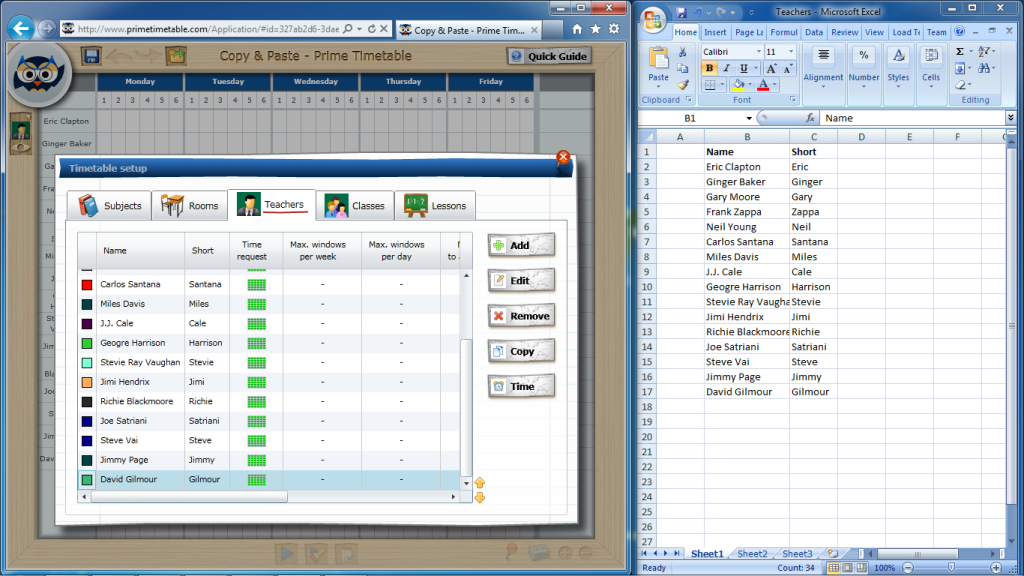The image size is (1024, 576).
Task: Save the Excel workbook from the quick access toolbar
Action: (681, 12)
